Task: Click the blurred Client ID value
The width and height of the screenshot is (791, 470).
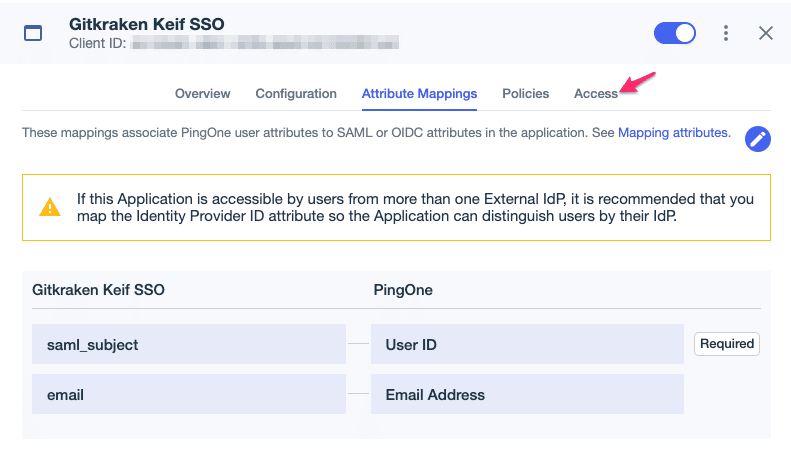Action: pos(265,43)
